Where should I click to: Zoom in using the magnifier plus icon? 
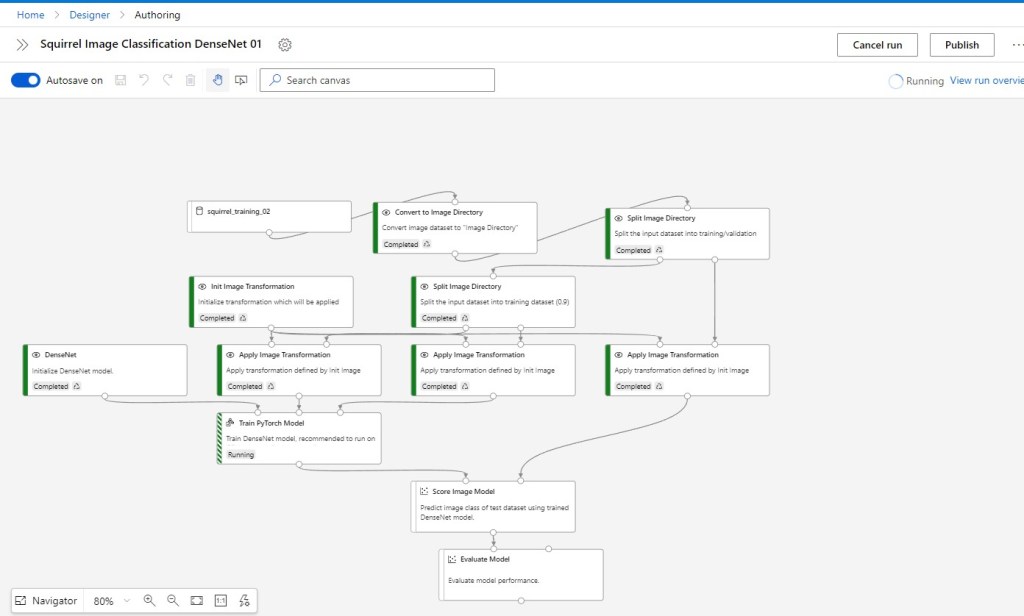tap(148, 600)
